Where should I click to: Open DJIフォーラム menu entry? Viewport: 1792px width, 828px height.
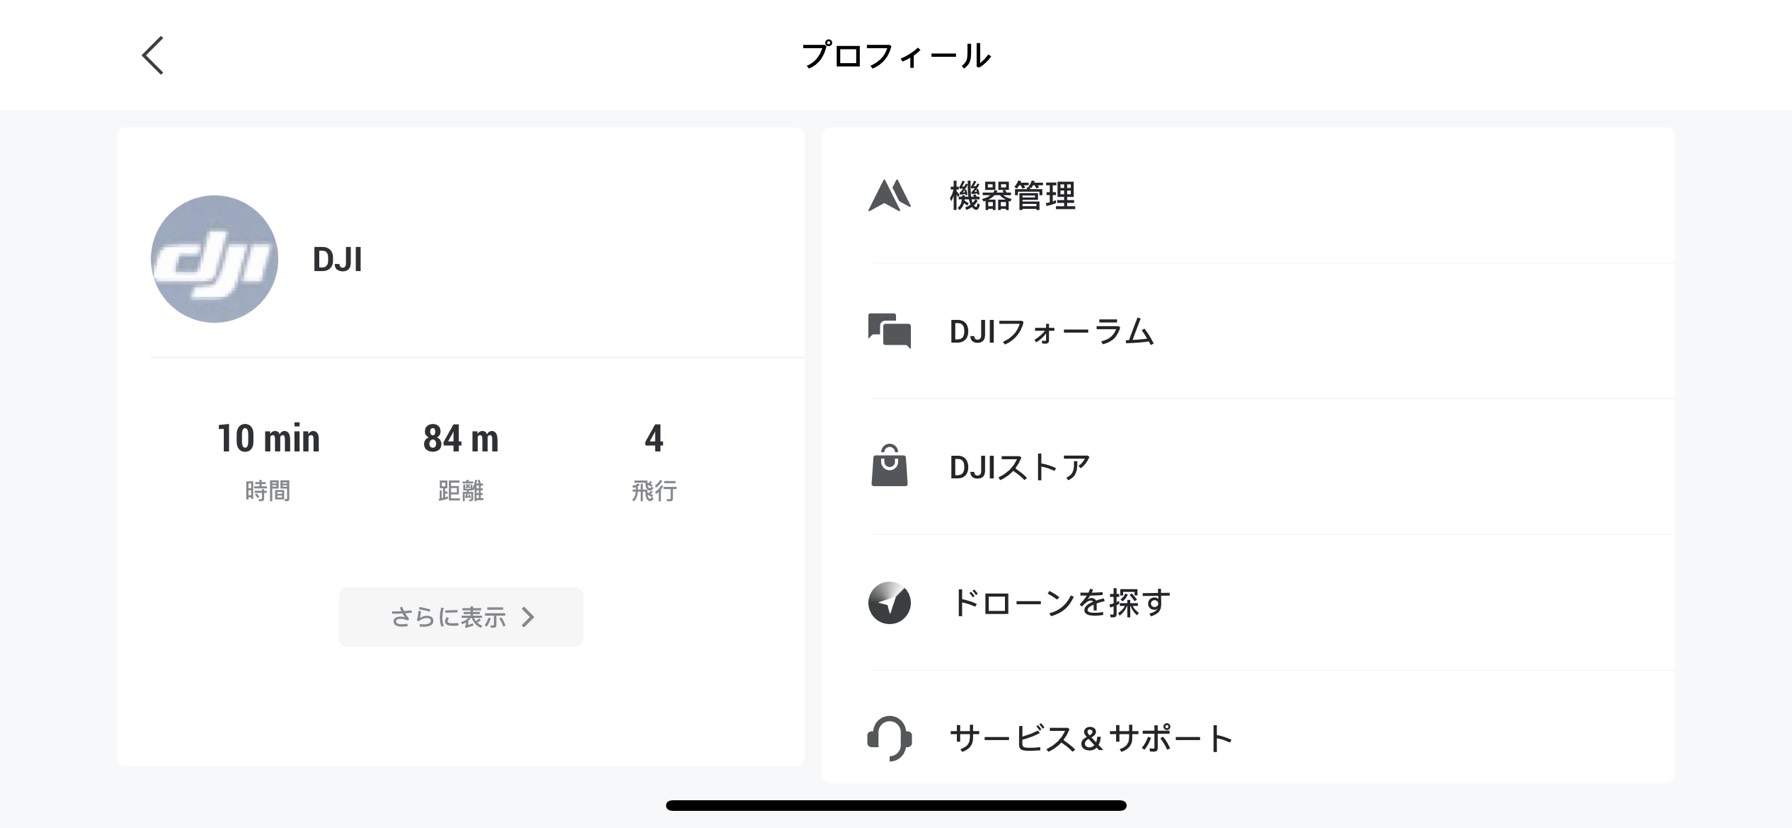[x=1051, y=331]
